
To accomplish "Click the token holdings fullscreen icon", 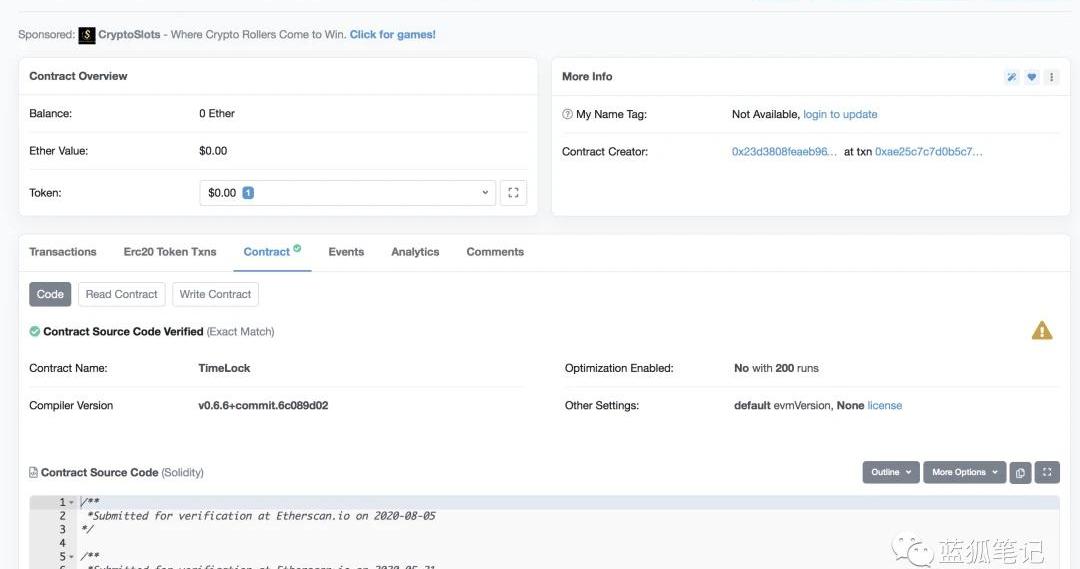I will (x=513, y=193).
